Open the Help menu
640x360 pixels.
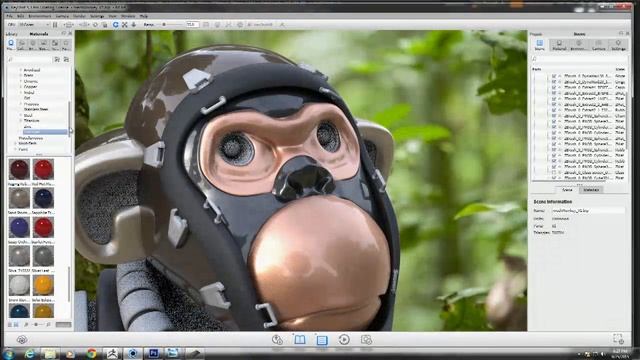tap(144, 16)
